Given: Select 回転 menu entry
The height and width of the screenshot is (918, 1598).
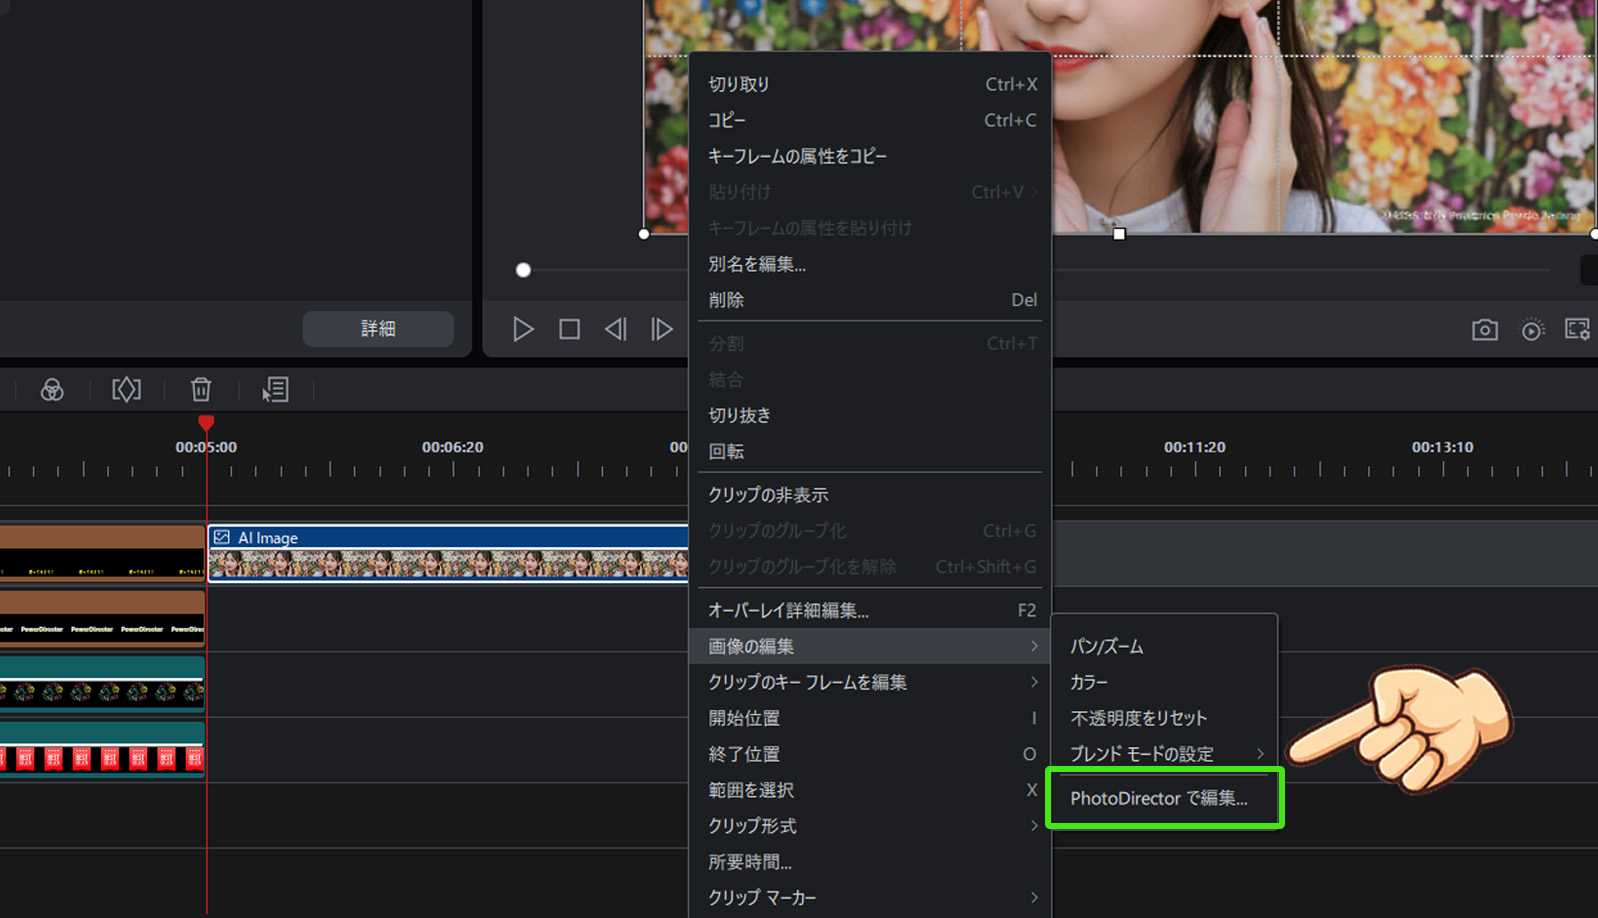Looking at the screenshot, I should click(870, 451).
